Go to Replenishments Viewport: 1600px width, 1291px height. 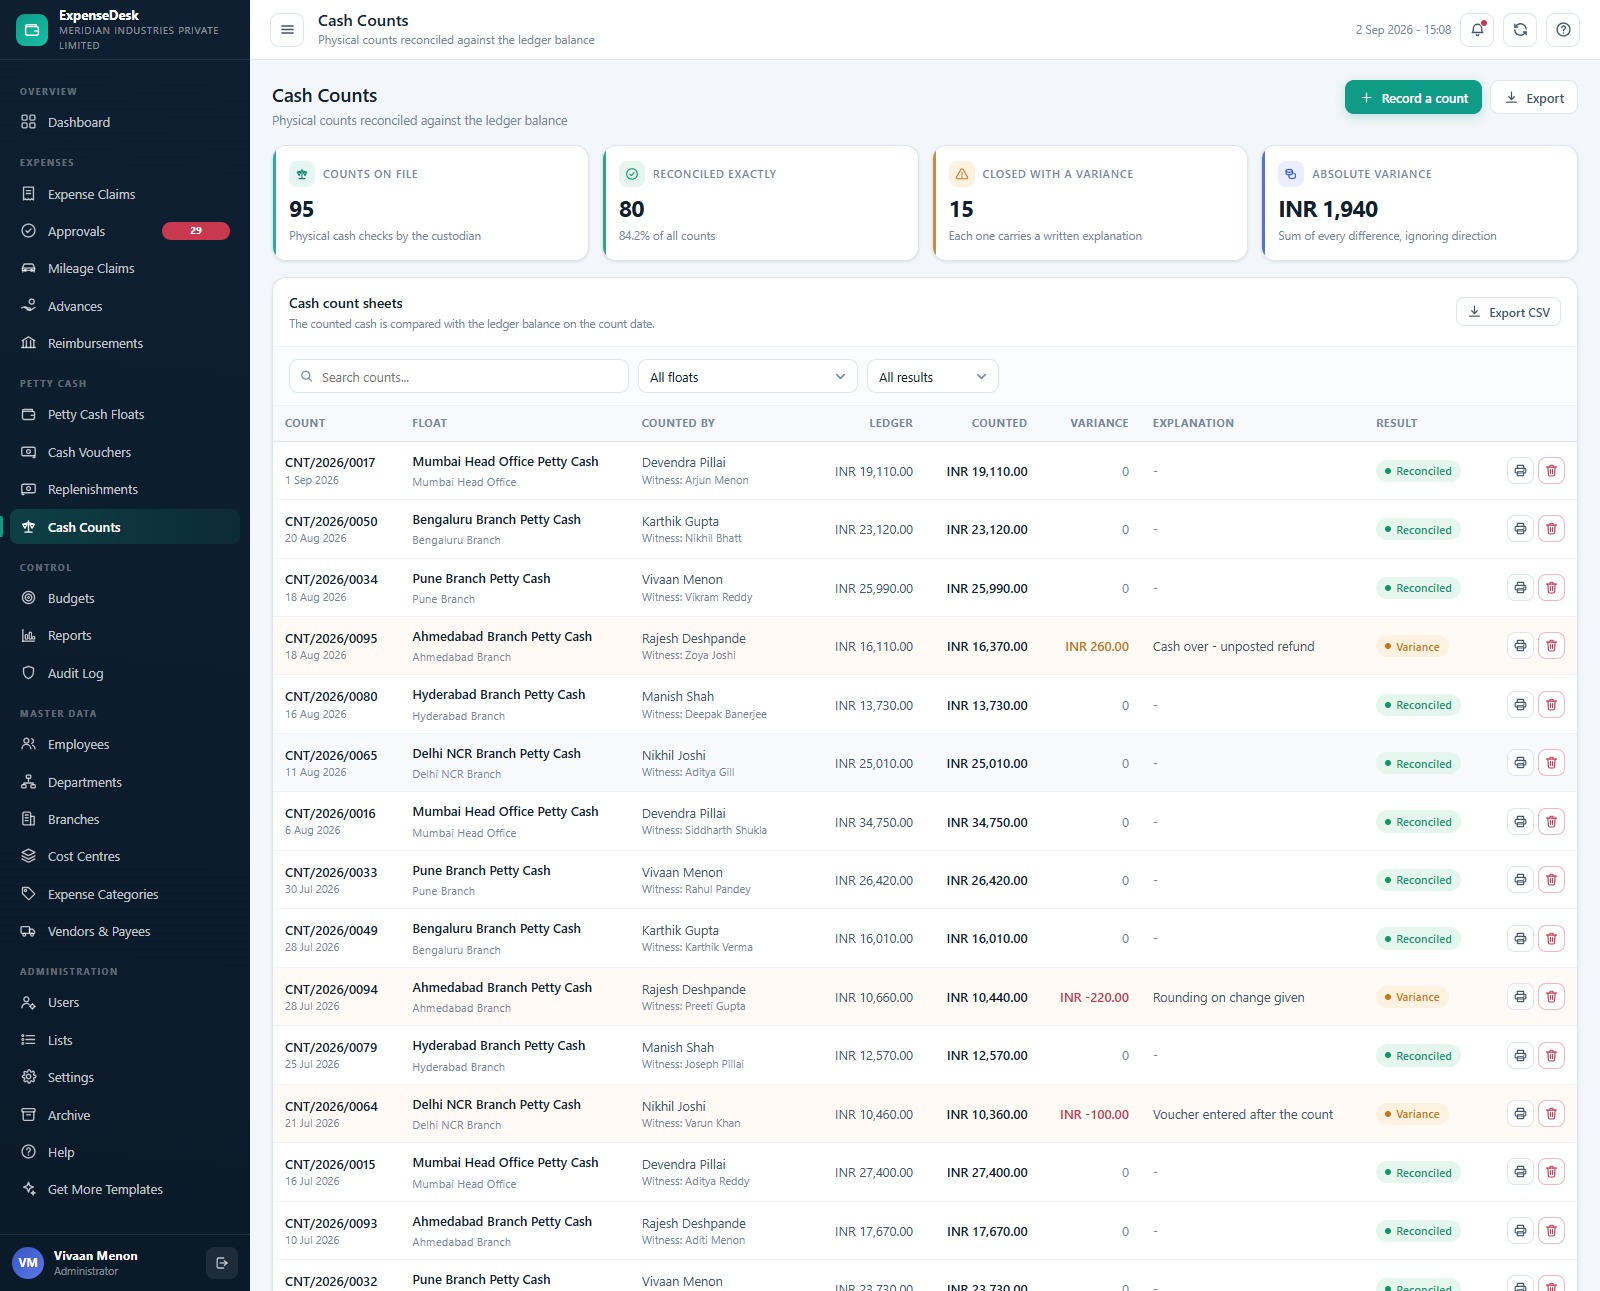(x=125, y=489)
